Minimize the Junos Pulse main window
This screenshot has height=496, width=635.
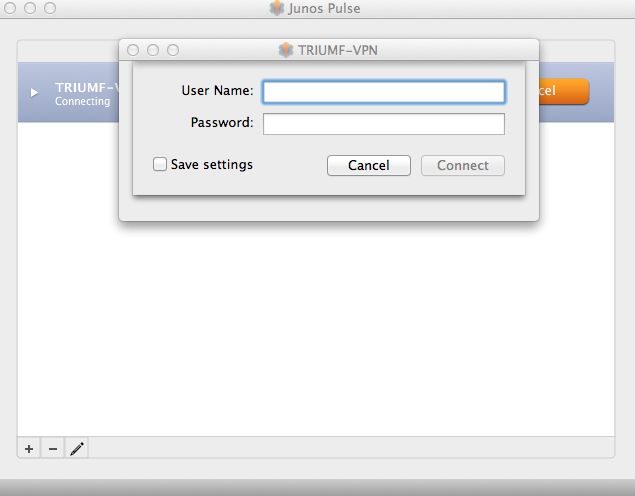pos(30,8)
